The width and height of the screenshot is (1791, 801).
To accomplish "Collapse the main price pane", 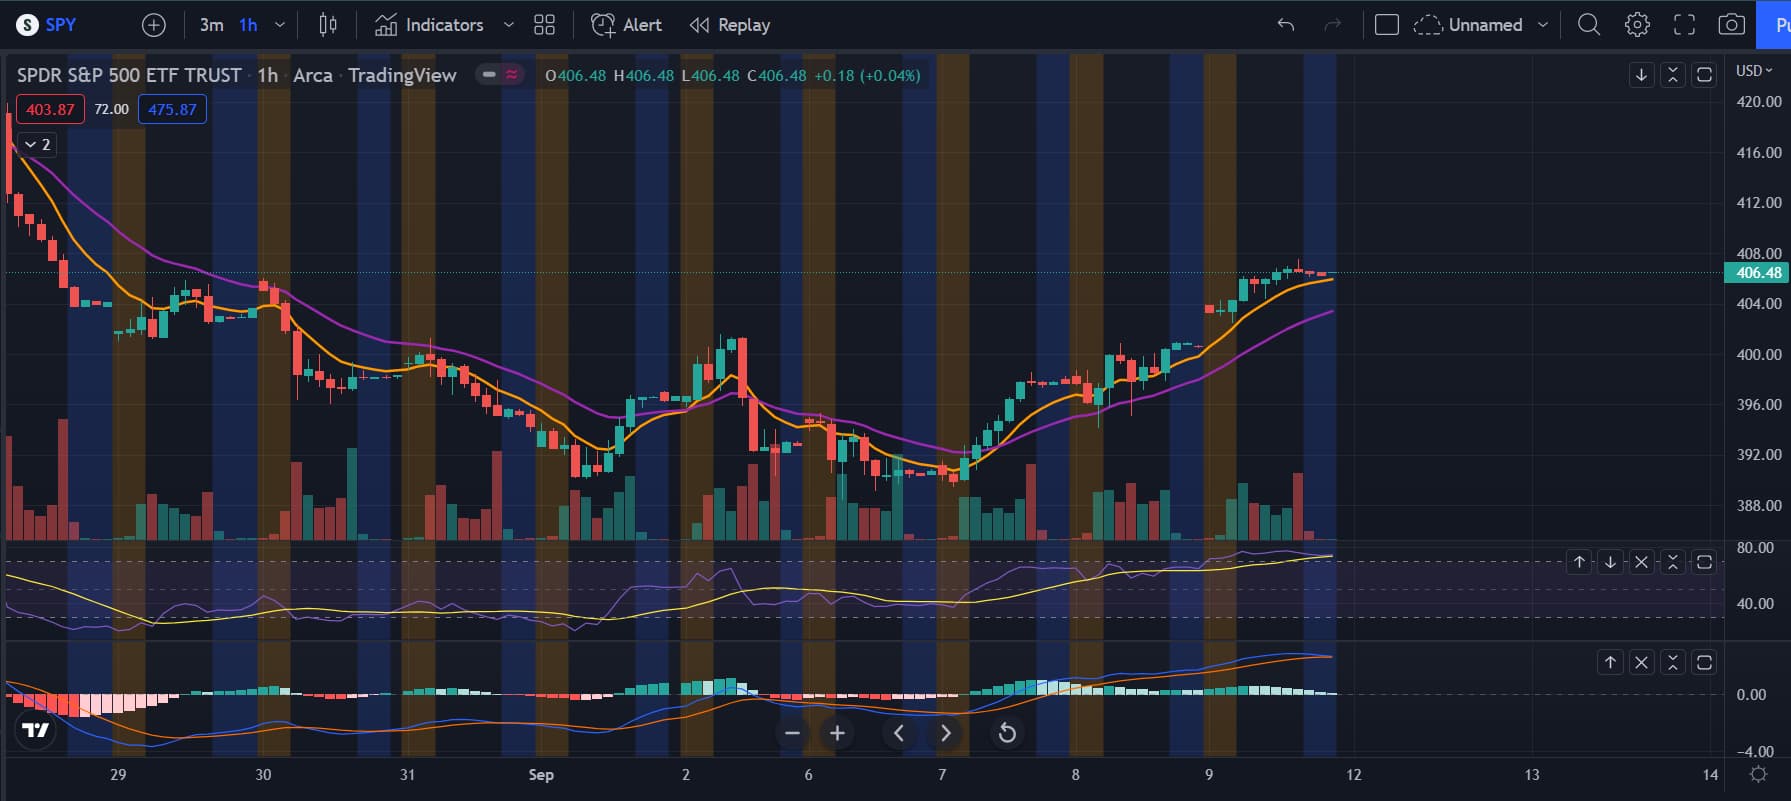I will point(1673,75).
